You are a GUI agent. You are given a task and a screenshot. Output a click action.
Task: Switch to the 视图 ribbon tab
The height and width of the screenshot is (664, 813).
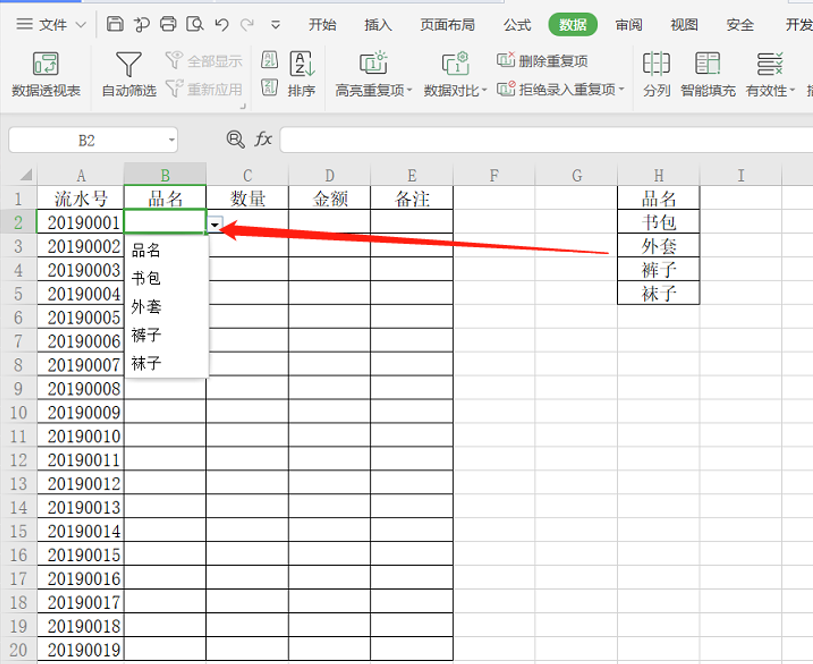tap(684, 24)
